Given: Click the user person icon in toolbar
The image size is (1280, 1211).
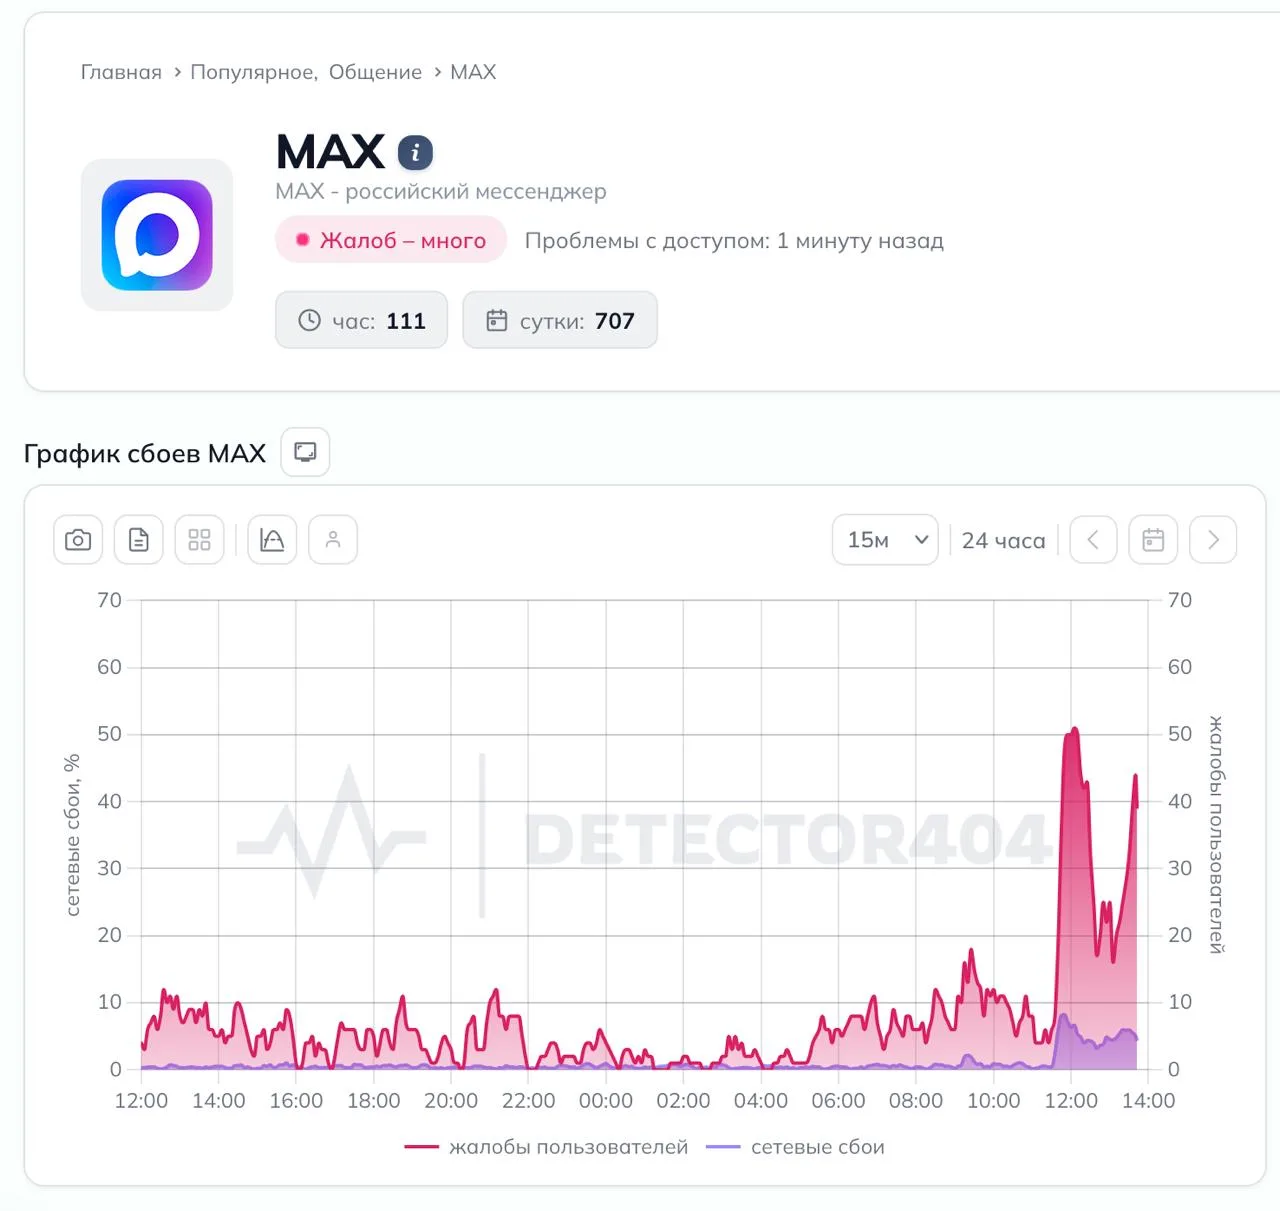Looking at the screenshot, I should click(x=333, y=540).
